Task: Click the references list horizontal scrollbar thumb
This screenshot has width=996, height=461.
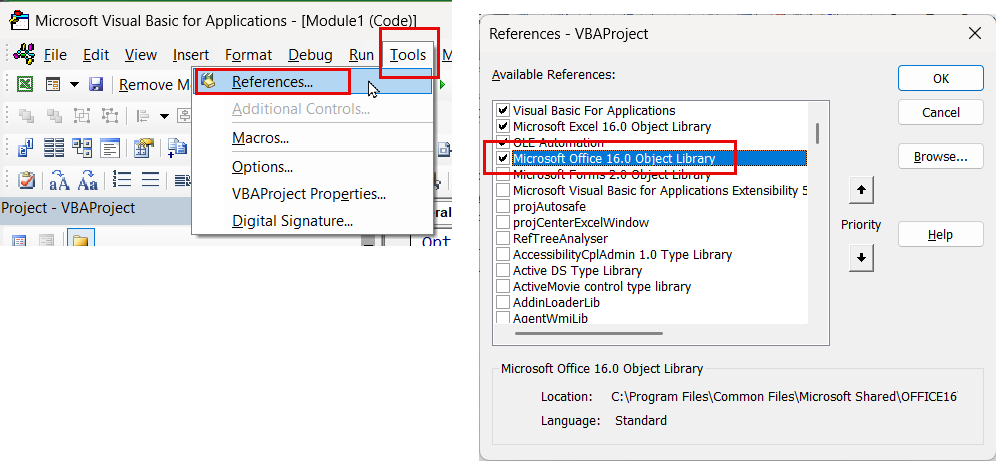Action: click(x=589, y=333)
